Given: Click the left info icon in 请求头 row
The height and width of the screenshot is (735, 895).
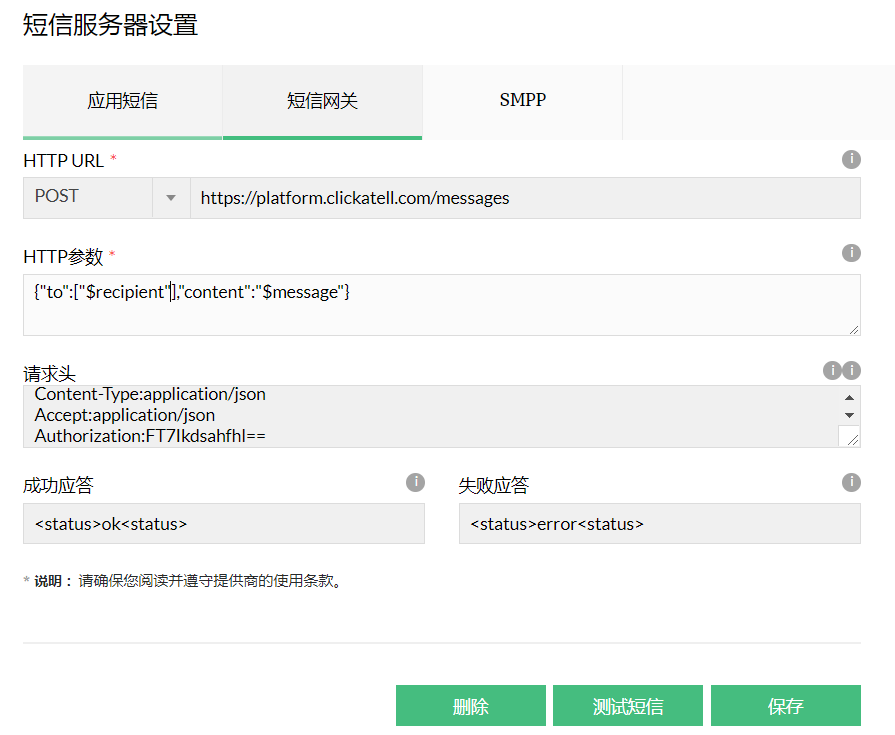Looking at the screenshot, I should click(x=832, y=371).
